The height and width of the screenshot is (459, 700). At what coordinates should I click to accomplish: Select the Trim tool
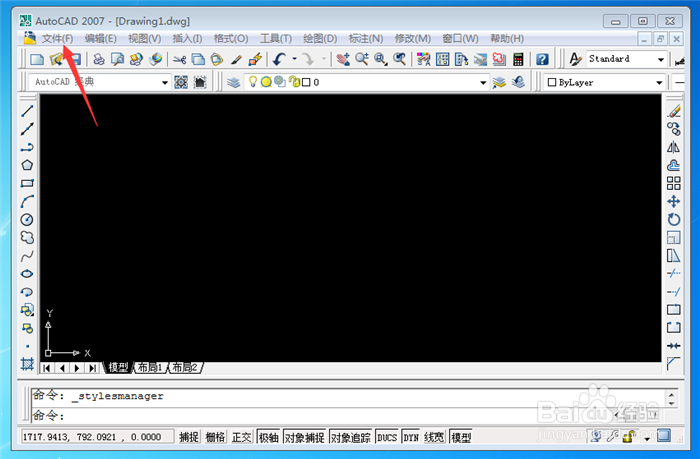tap(674, 274)
